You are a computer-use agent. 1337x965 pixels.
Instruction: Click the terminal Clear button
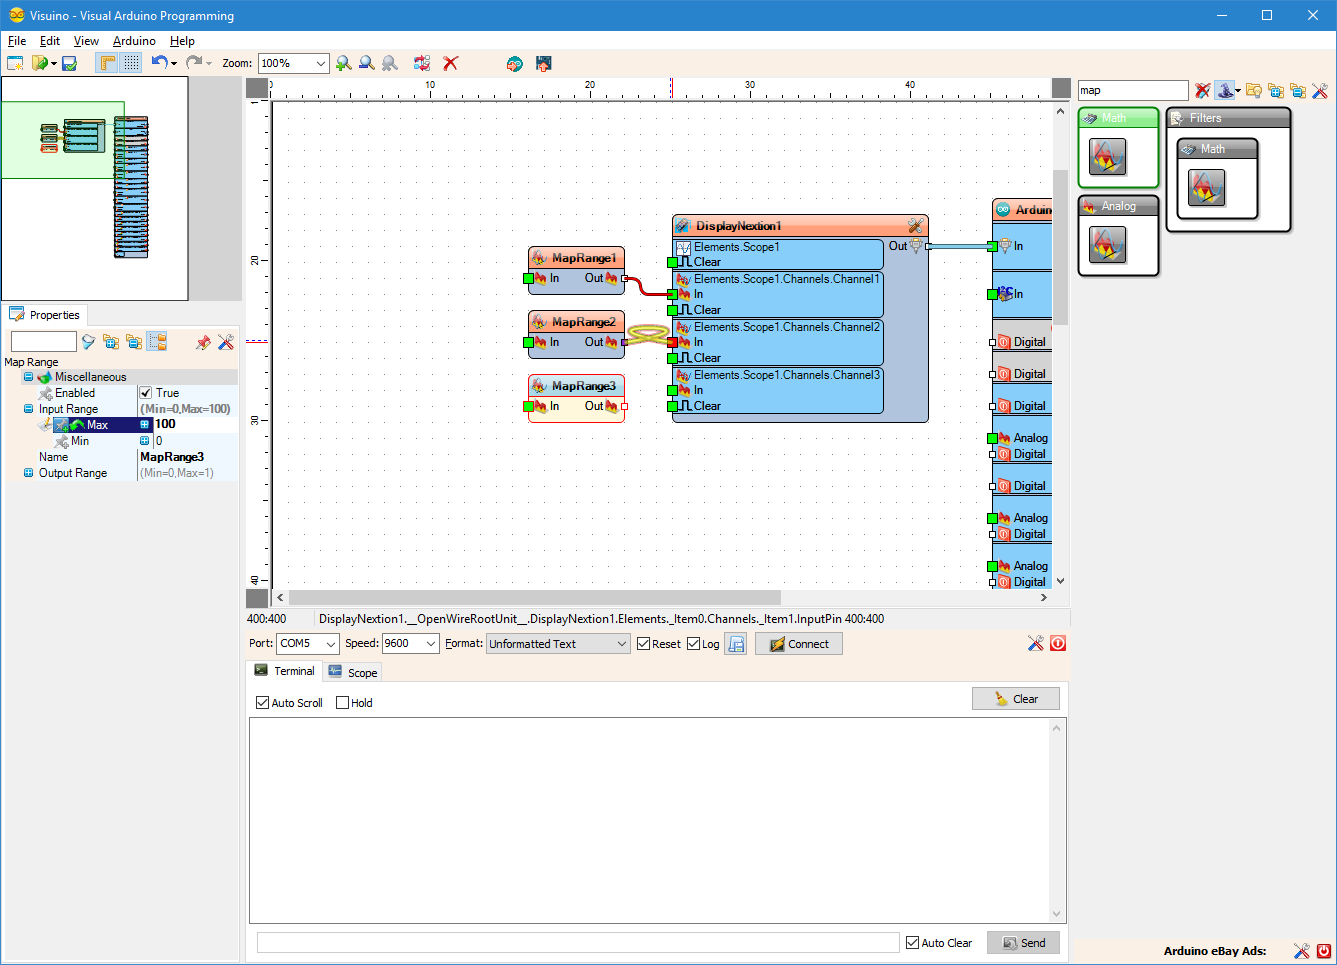pos(1015,699)
